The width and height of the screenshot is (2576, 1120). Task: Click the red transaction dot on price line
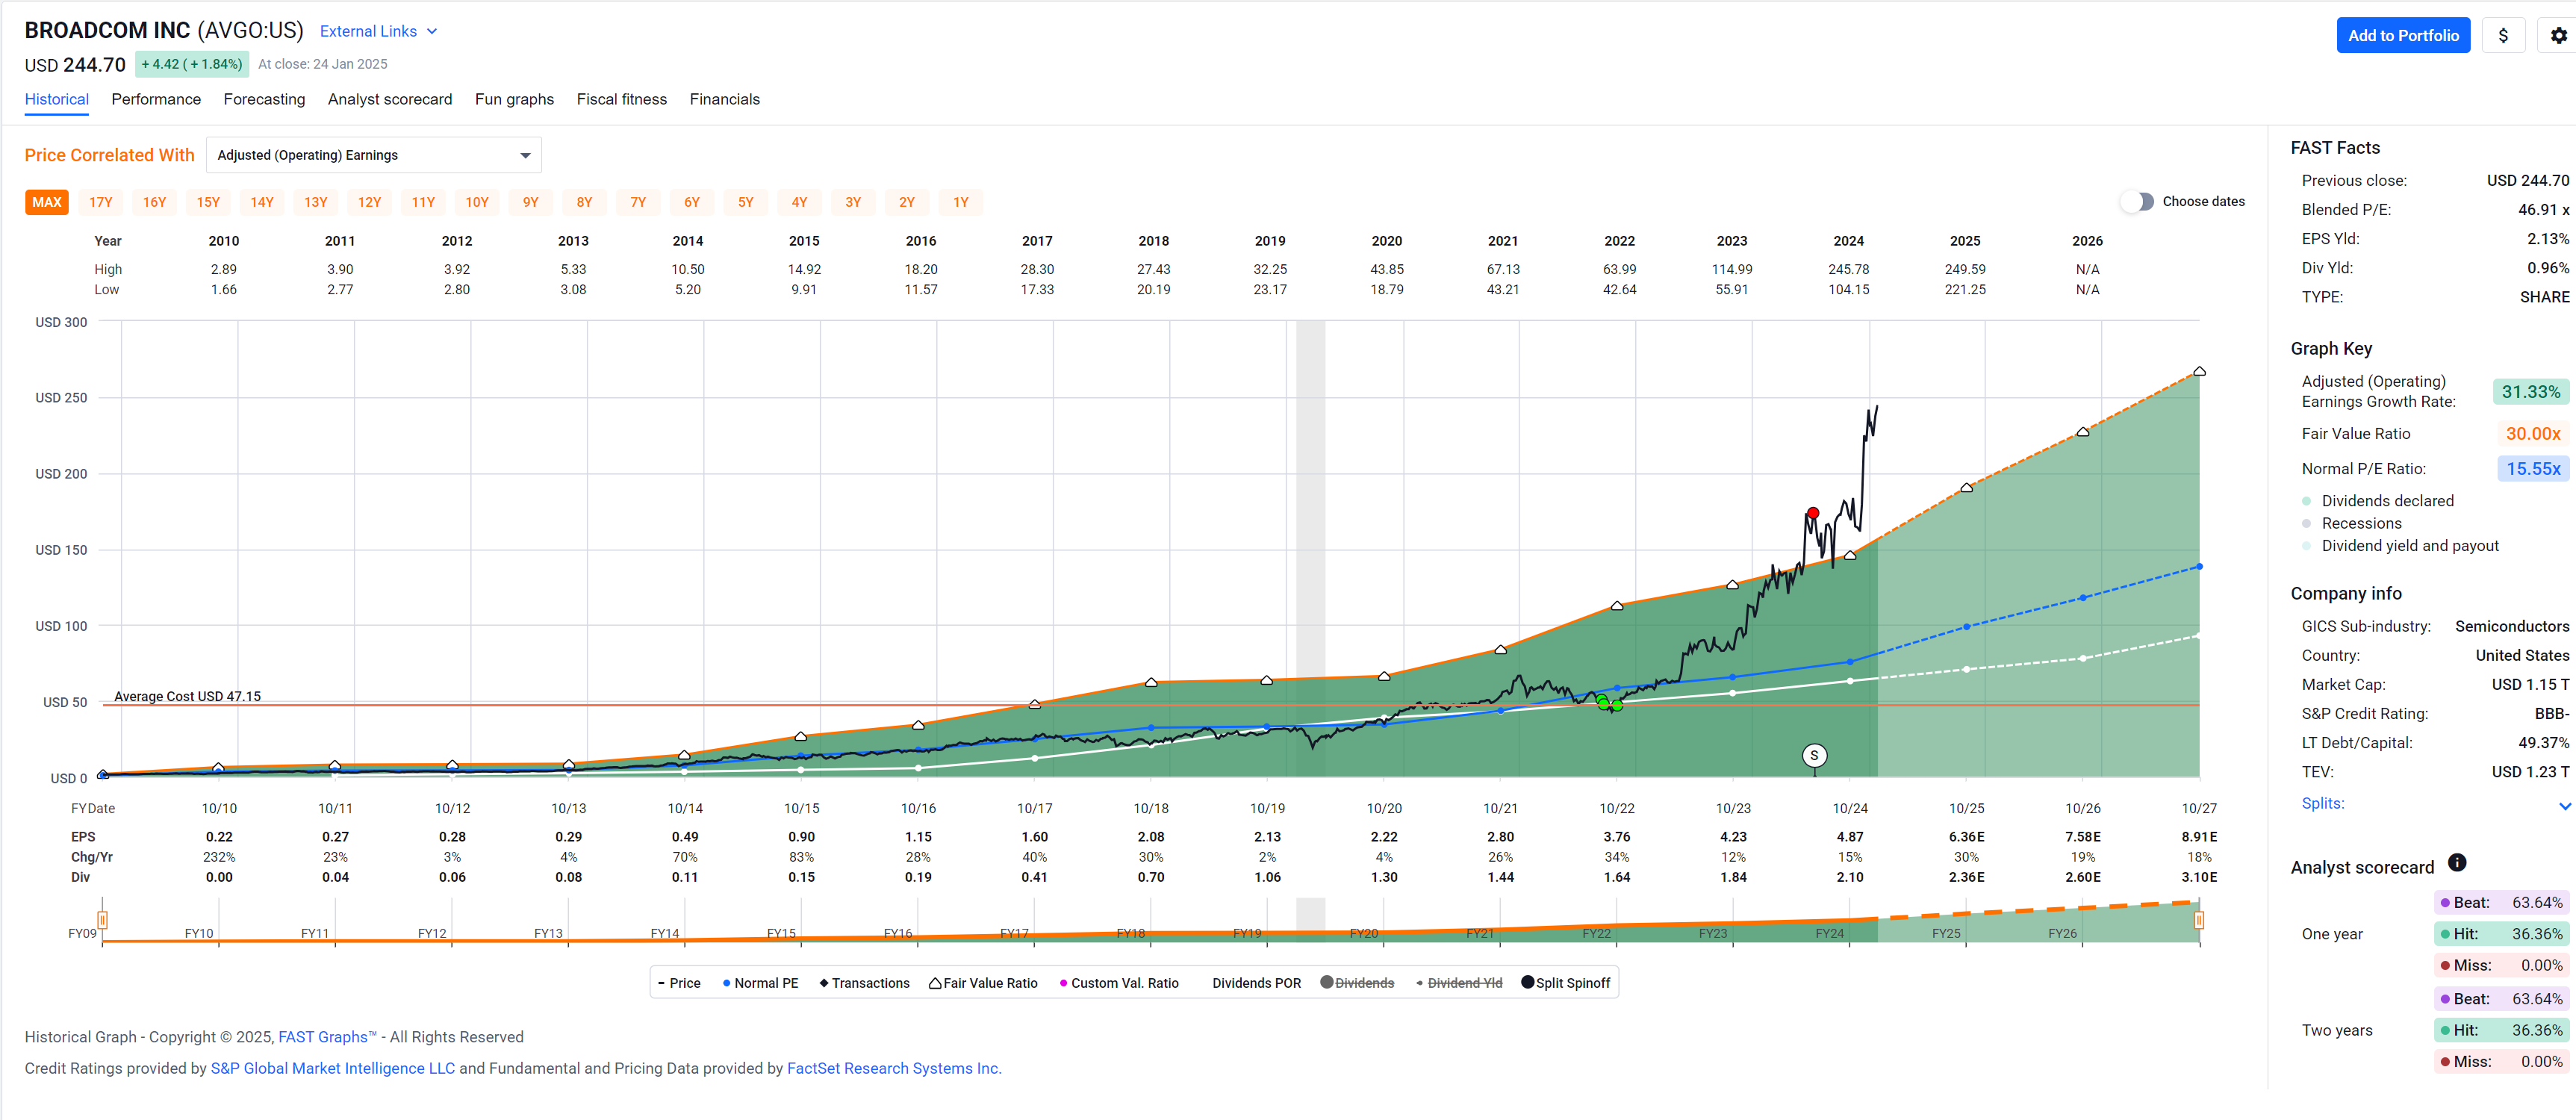1813,513
